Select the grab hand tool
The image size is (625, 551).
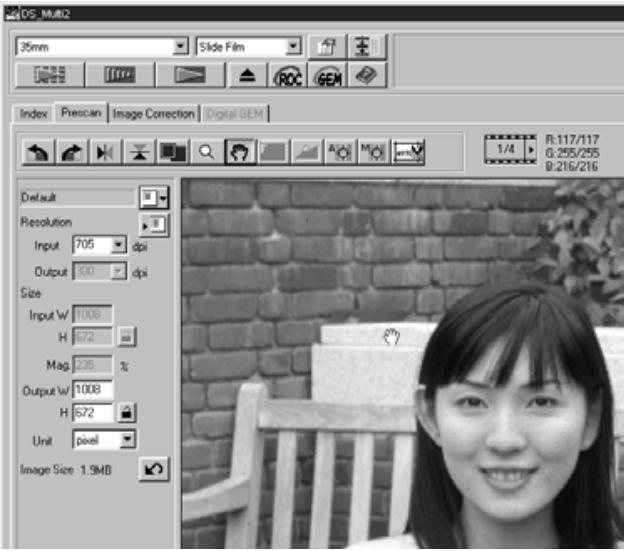pyautogui.click(x=240, y=152)
